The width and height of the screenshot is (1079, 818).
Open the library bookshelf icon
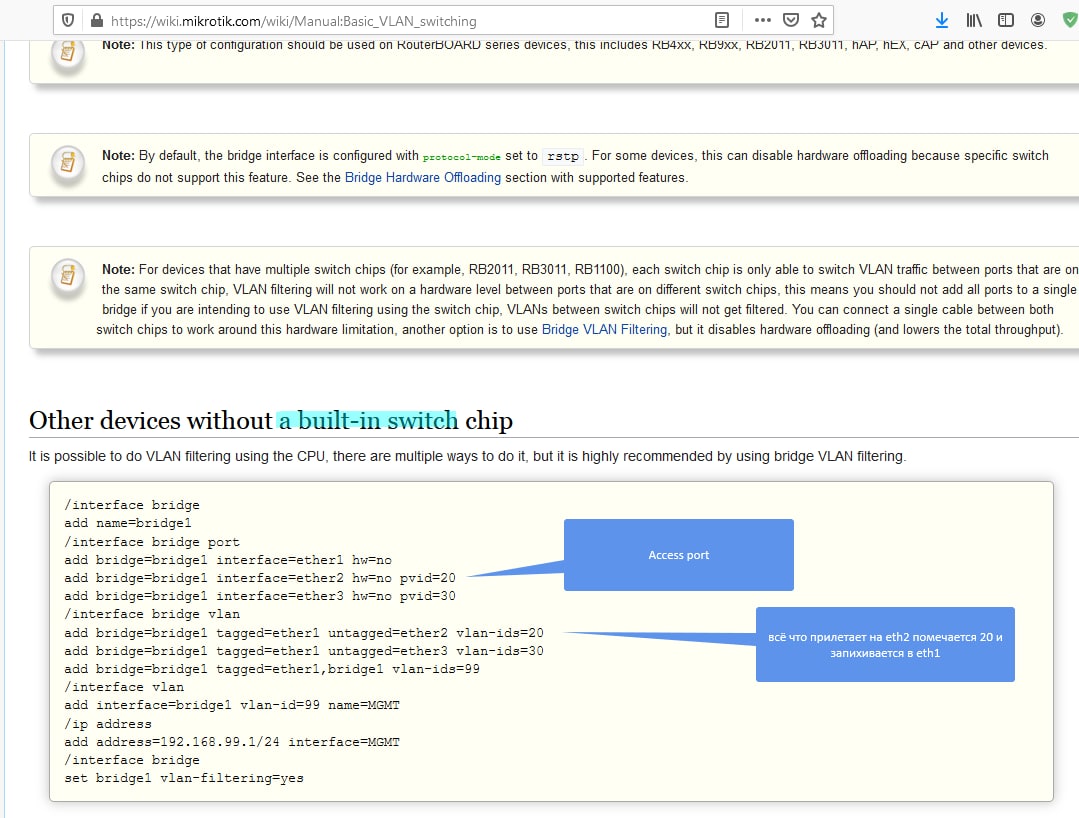pyautogui.click(x=974, y=20)
